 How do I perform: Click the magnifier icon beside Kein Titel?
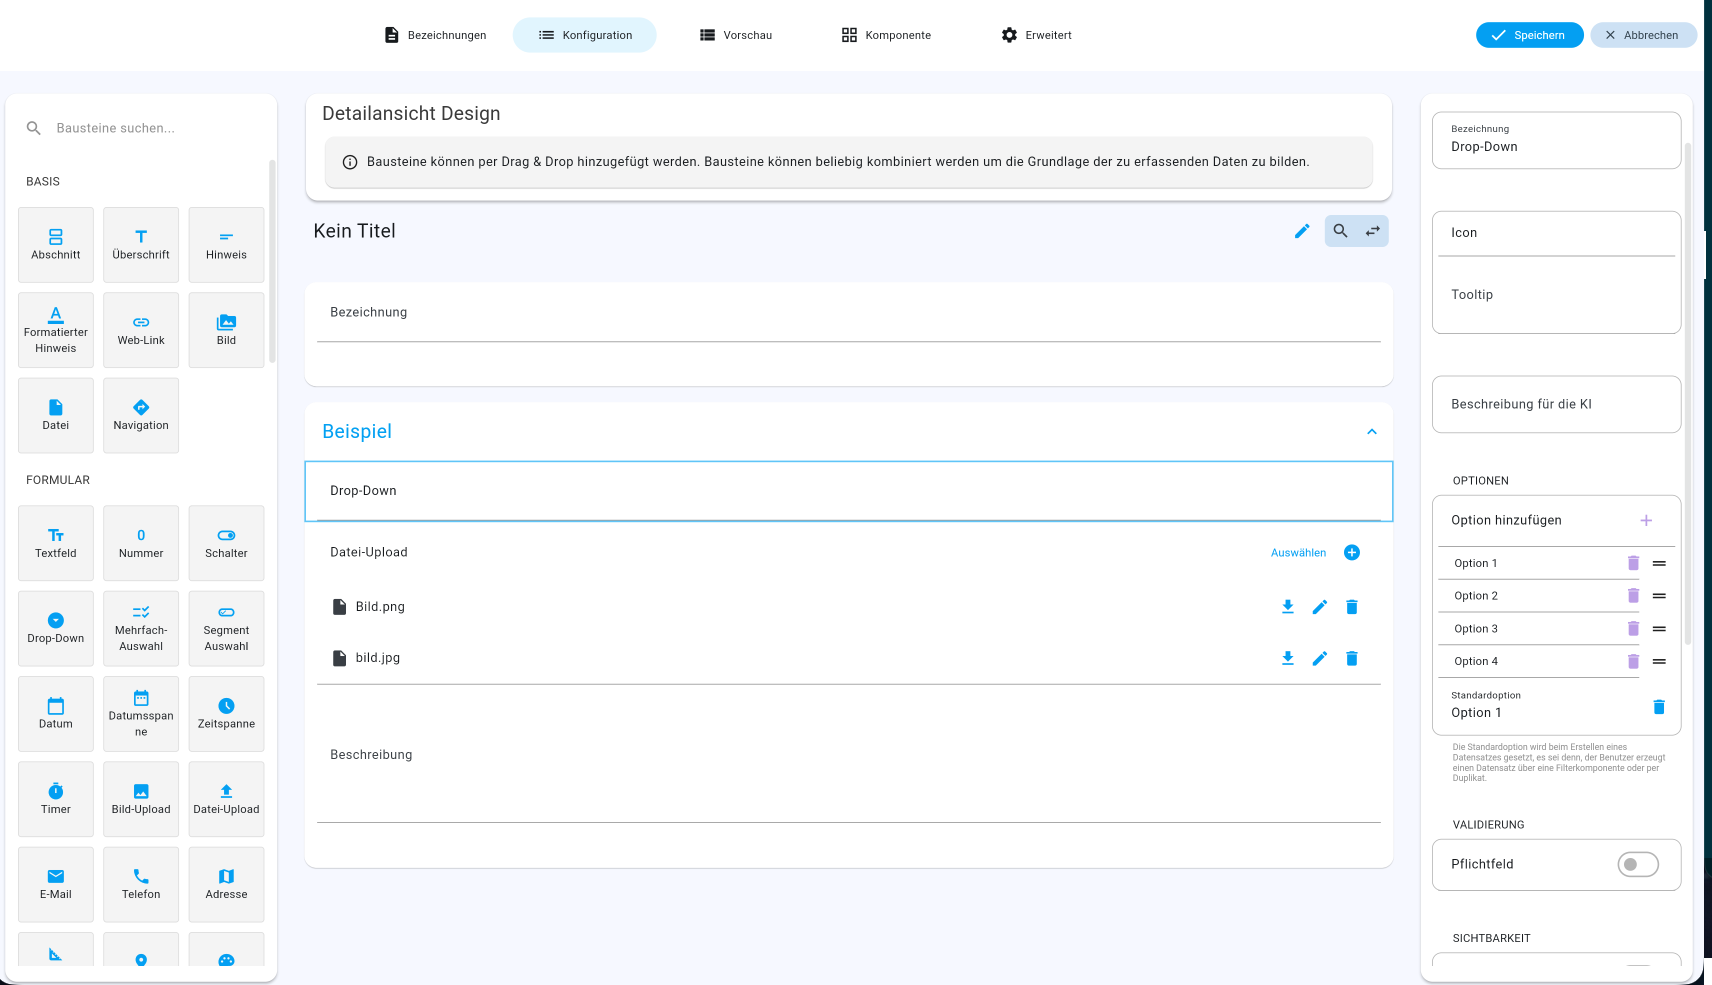pyautogui.click(x=1341, y=231)
